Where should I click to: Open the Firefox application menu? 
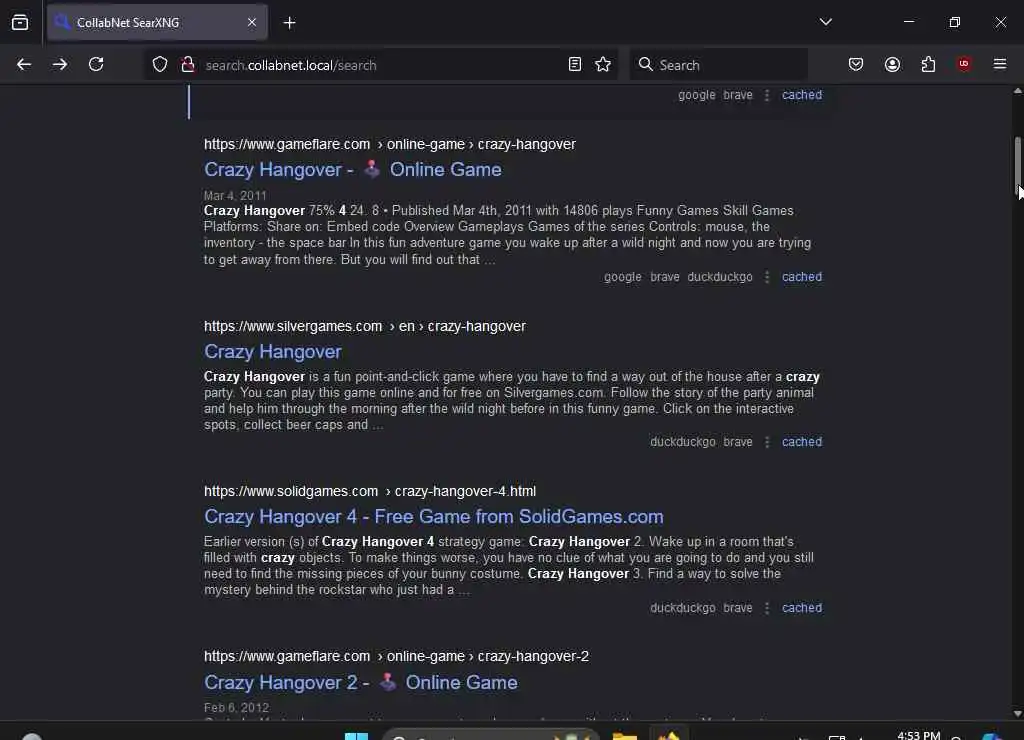pos(1000,64)
